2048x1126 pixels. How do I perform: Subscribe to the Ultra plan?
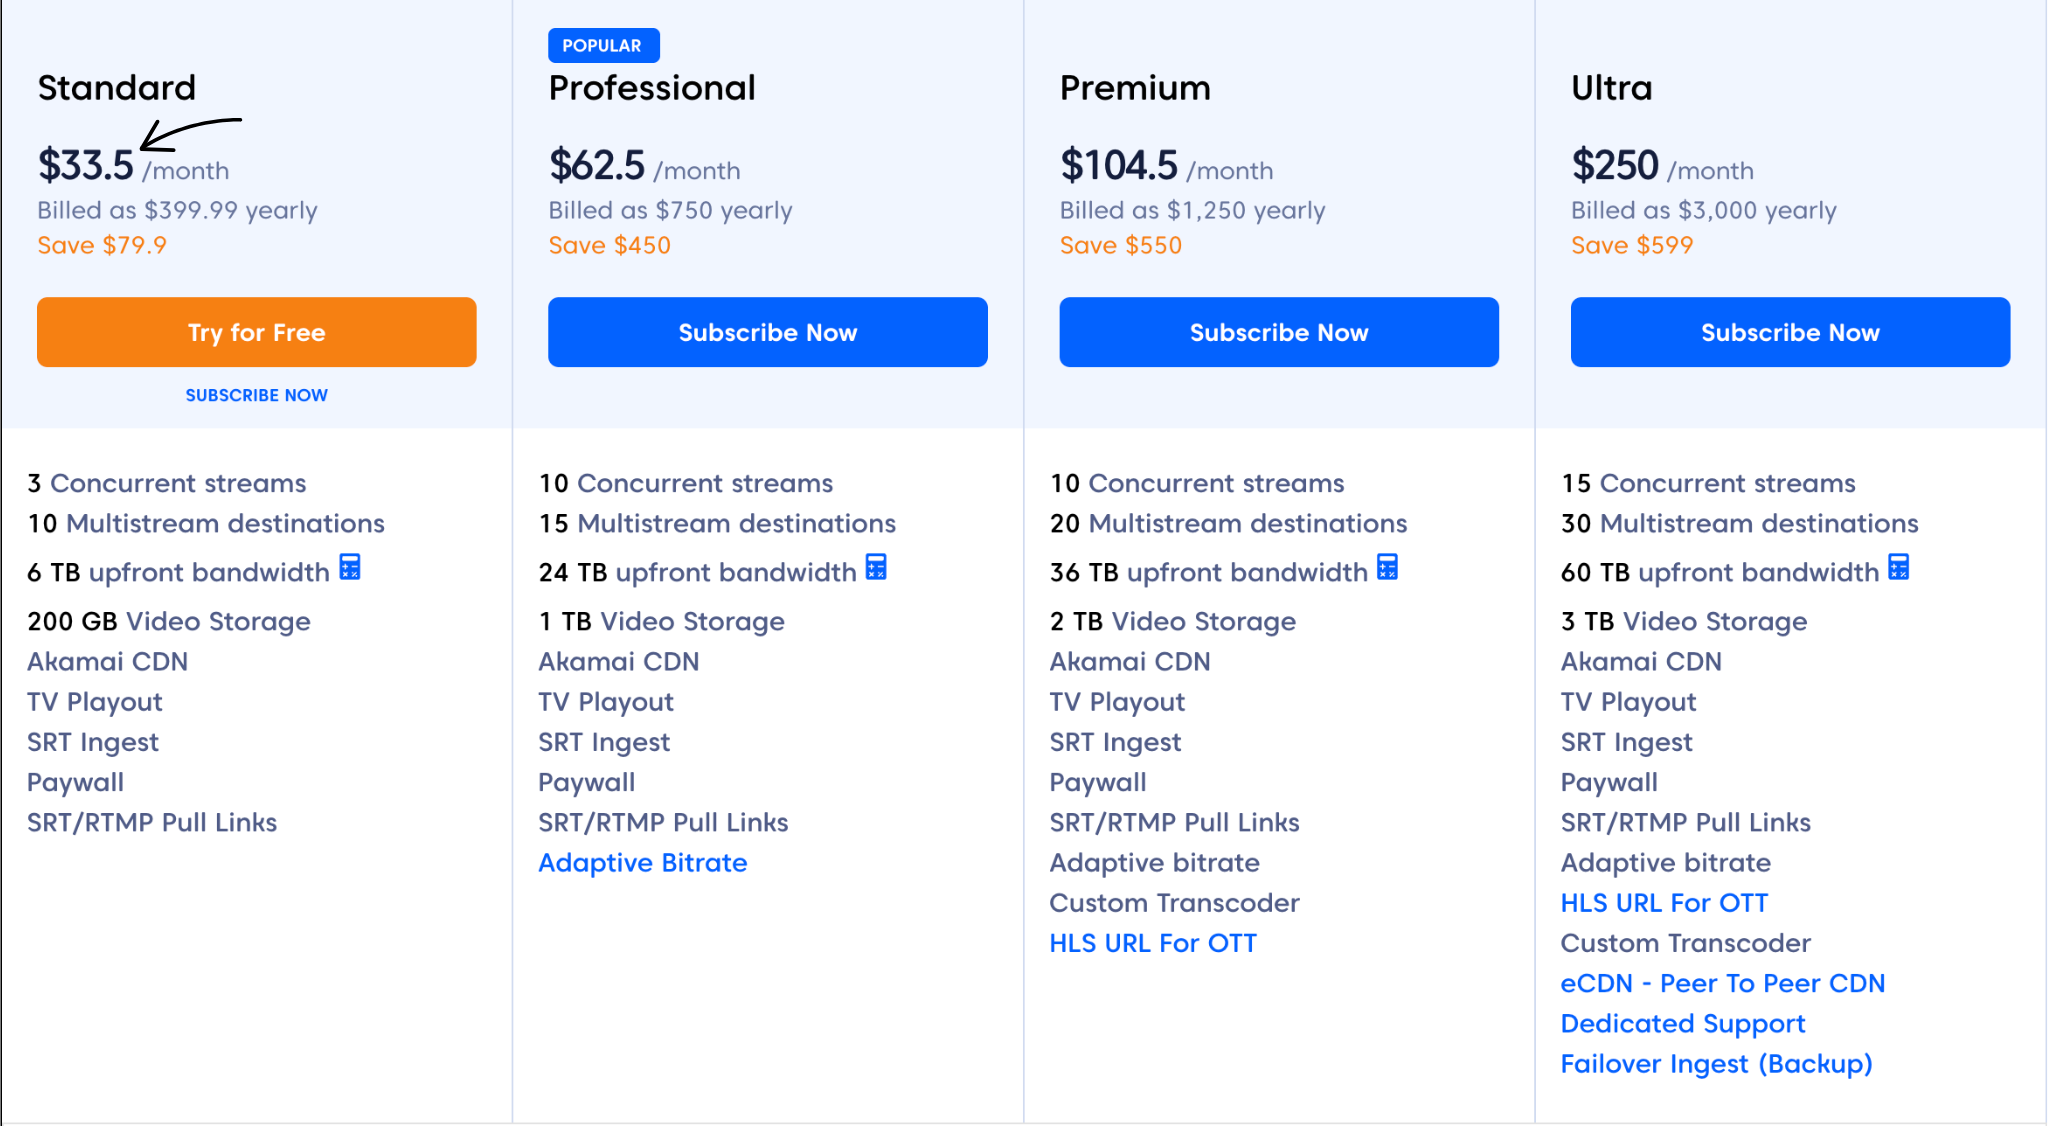tap(1790, 332)
